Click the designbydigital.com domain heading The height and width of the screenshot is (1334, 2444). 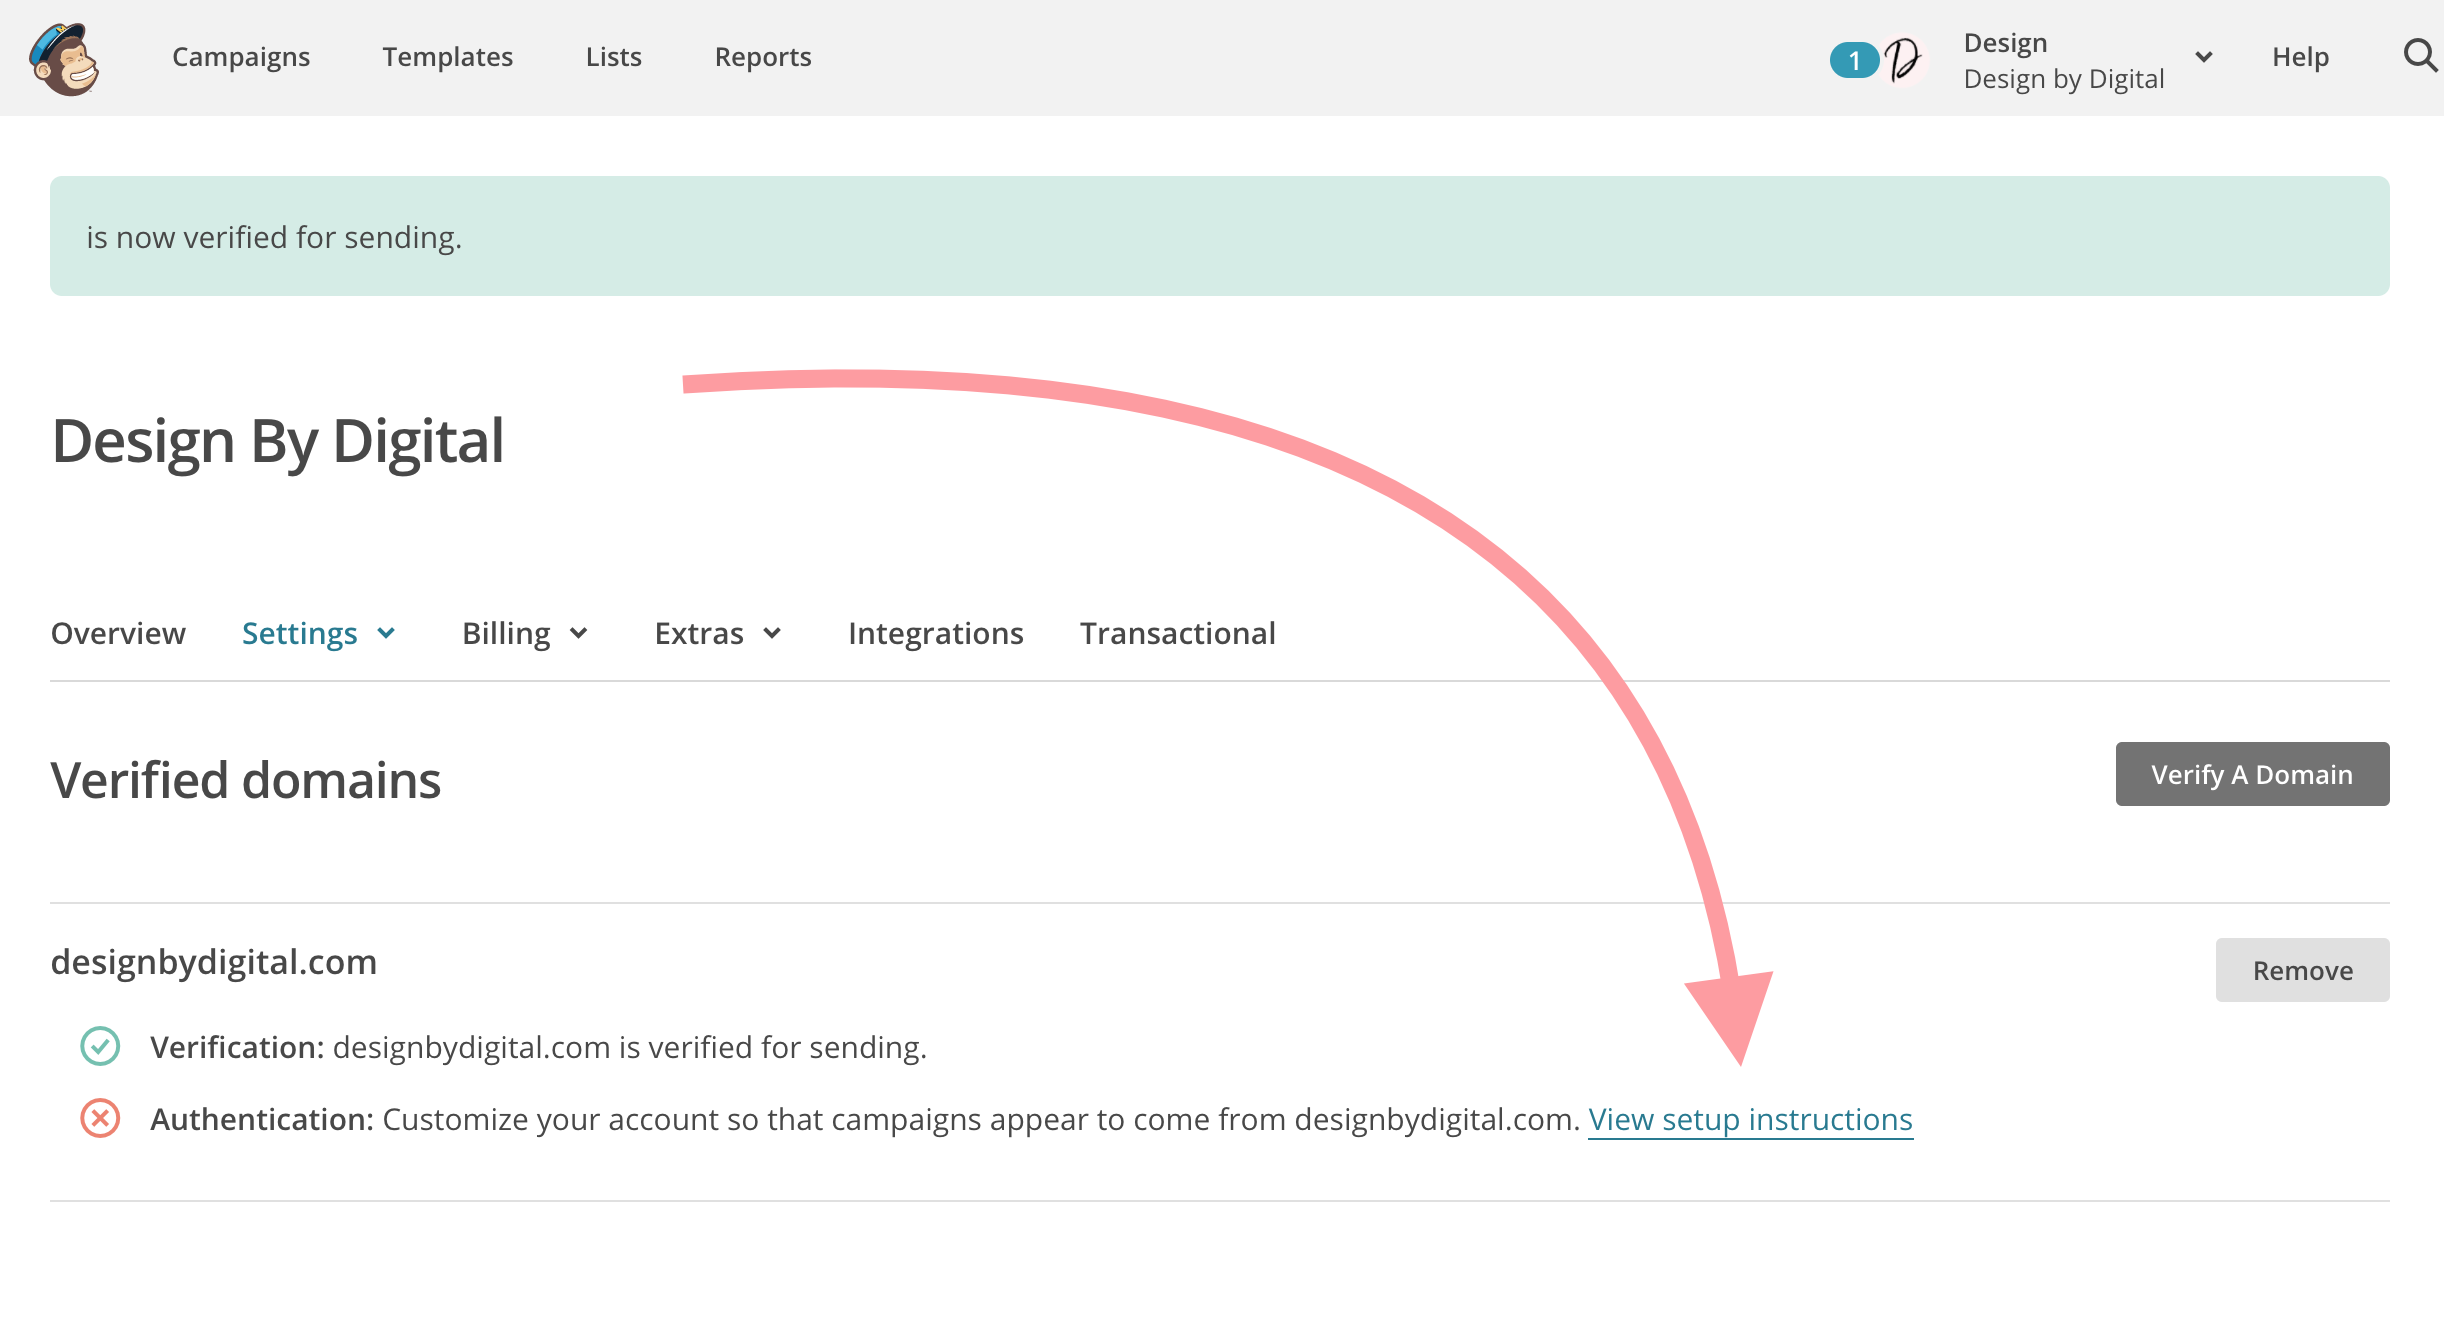tap(214, 962)
